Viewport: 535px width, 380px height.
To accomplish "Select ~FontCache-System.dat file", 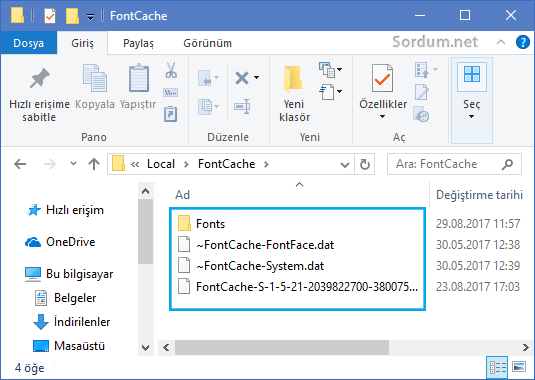I will [260, 266].
